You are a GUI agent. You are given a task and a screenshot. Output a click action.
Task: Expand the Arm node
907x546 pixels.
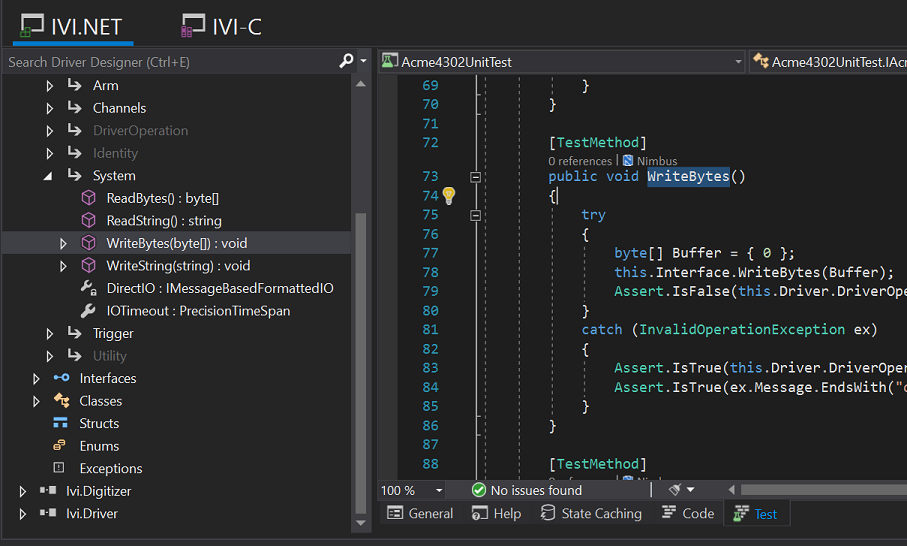pyautogui.click(x=50, y=86)
